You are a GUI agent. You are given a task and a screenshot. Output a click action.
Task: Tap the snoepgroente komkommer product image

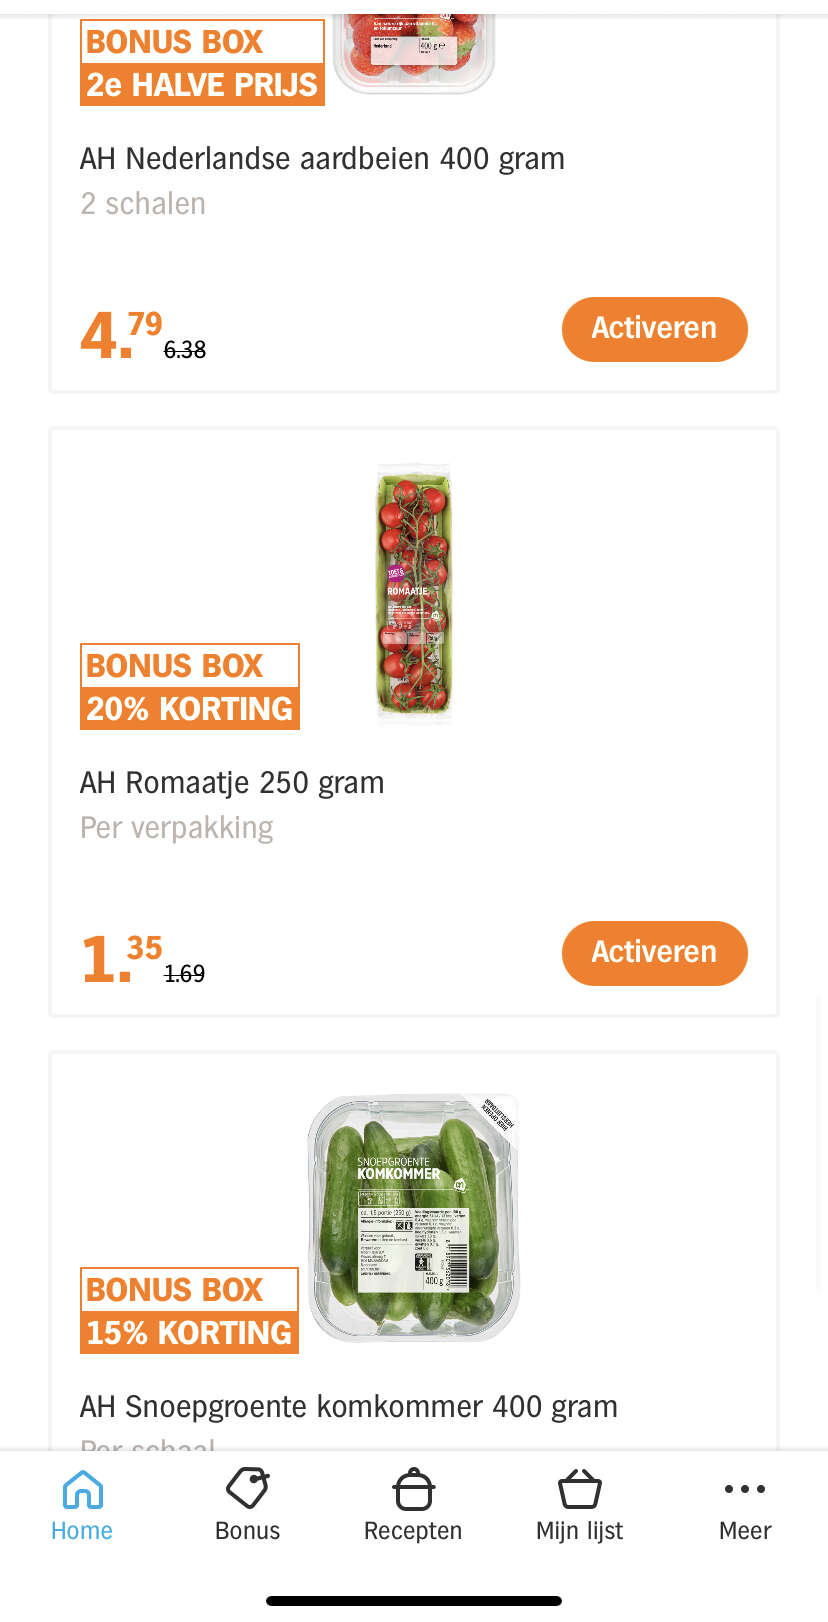click(x=413, y=1218)
